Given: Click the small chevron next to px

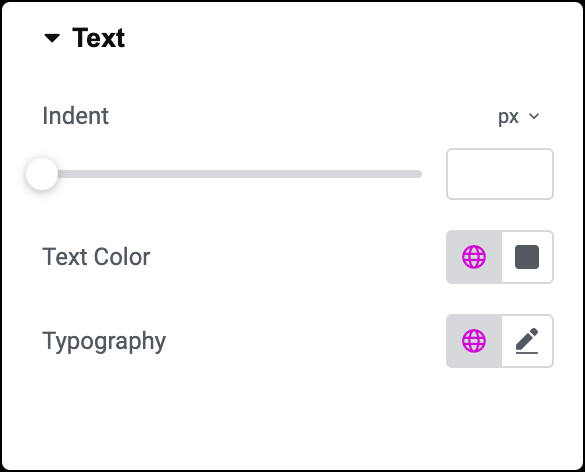Looking at the screenshot, I should 534,116.
